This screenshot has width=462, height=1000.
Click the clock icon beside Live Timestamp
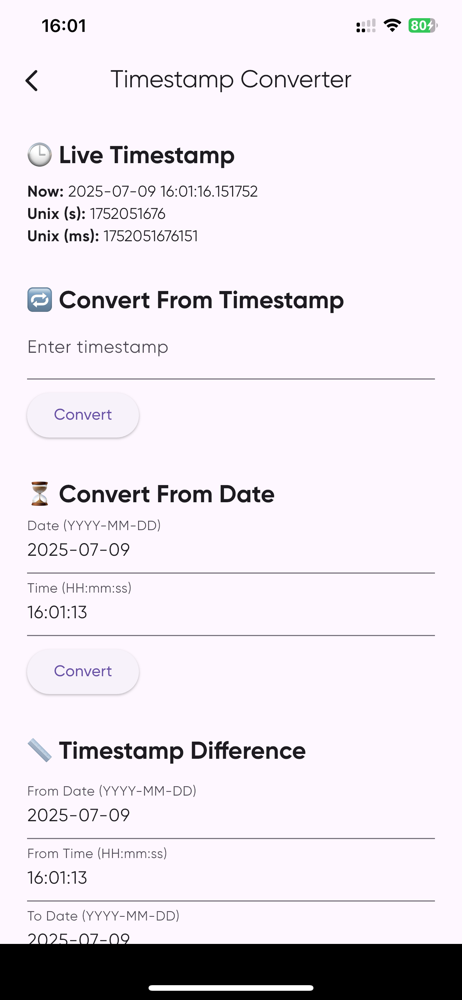coord(40,155)
